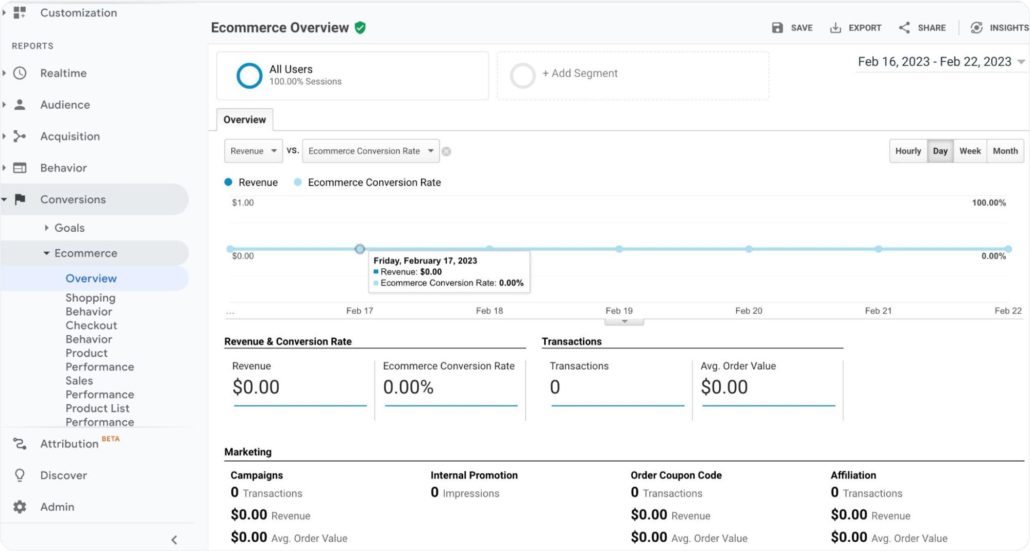This screenshot has width=1030, height=551.
Task: Click the Save floppy disk icon
Action: tap(777, 28)
